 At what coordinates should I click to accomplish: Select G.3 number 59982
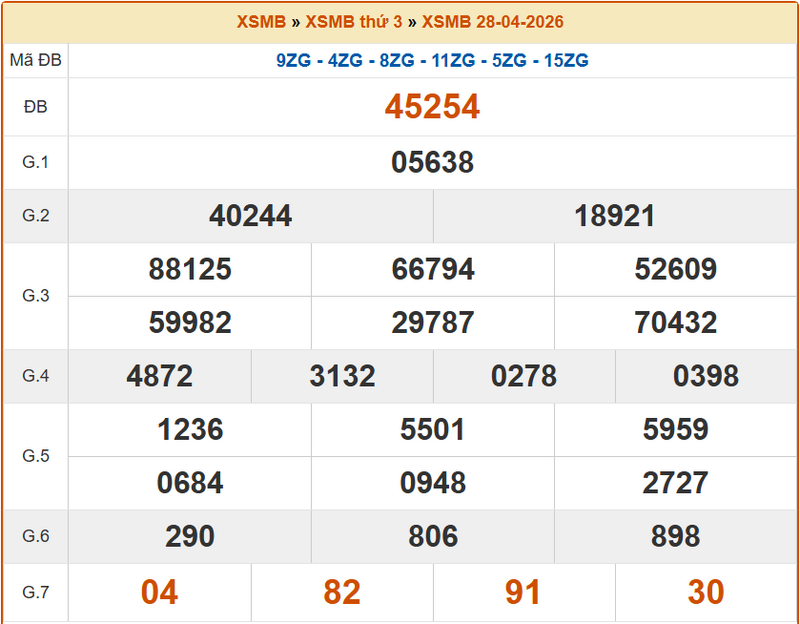(190, 323)
